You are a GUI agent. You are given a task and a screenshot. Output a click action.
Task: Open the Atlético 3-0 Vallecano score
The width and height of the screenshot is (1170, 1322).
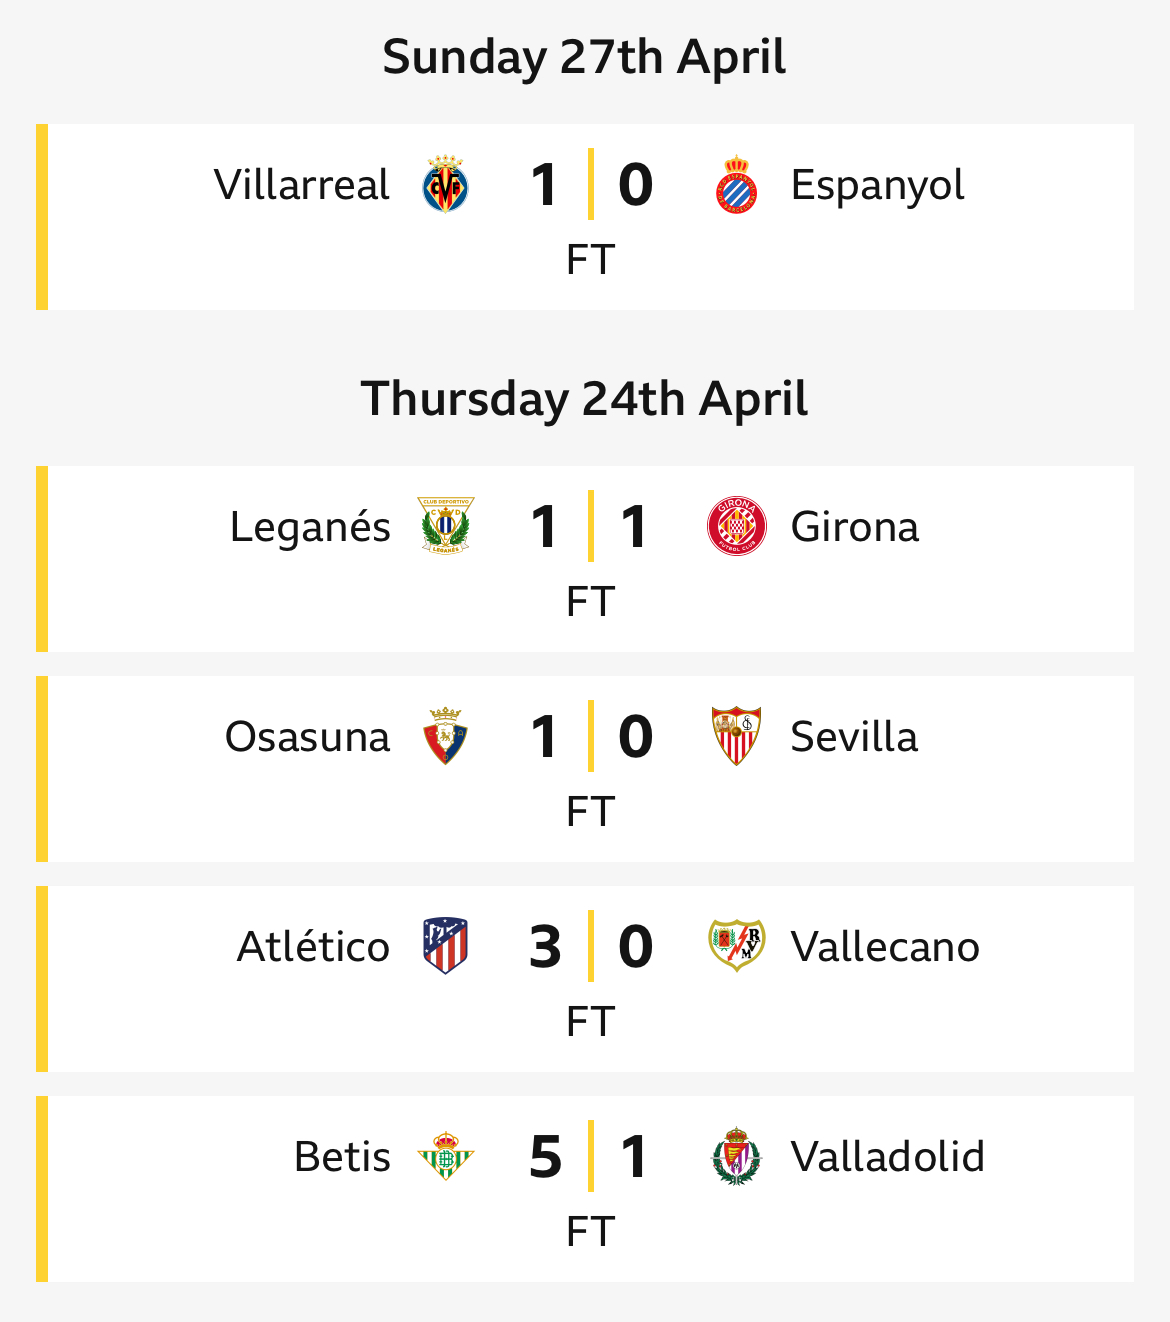591,946
